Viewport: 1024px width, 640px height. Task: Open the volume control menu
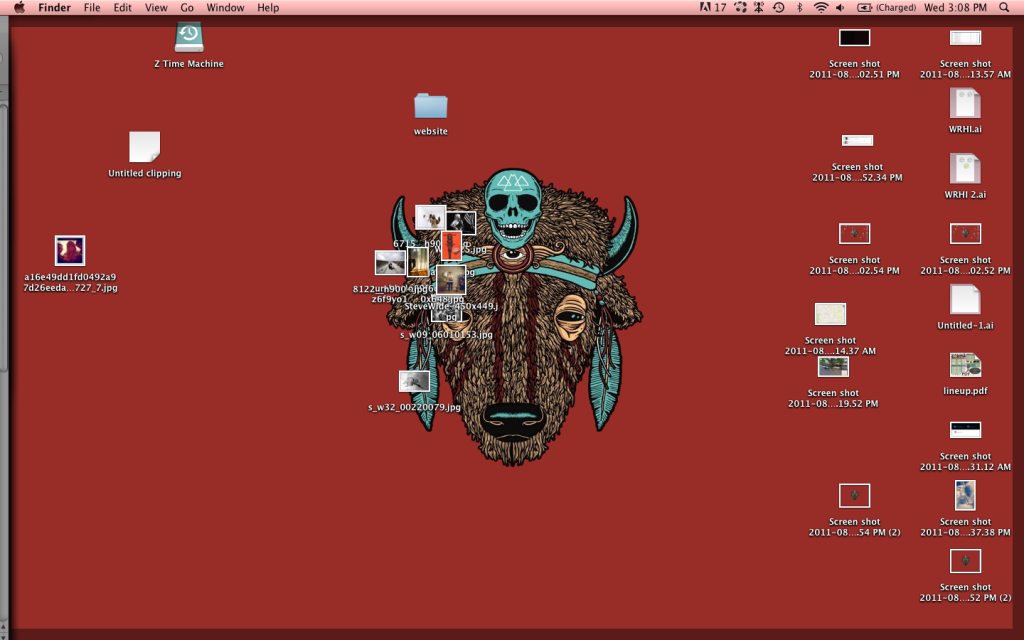tap(840, 7)
